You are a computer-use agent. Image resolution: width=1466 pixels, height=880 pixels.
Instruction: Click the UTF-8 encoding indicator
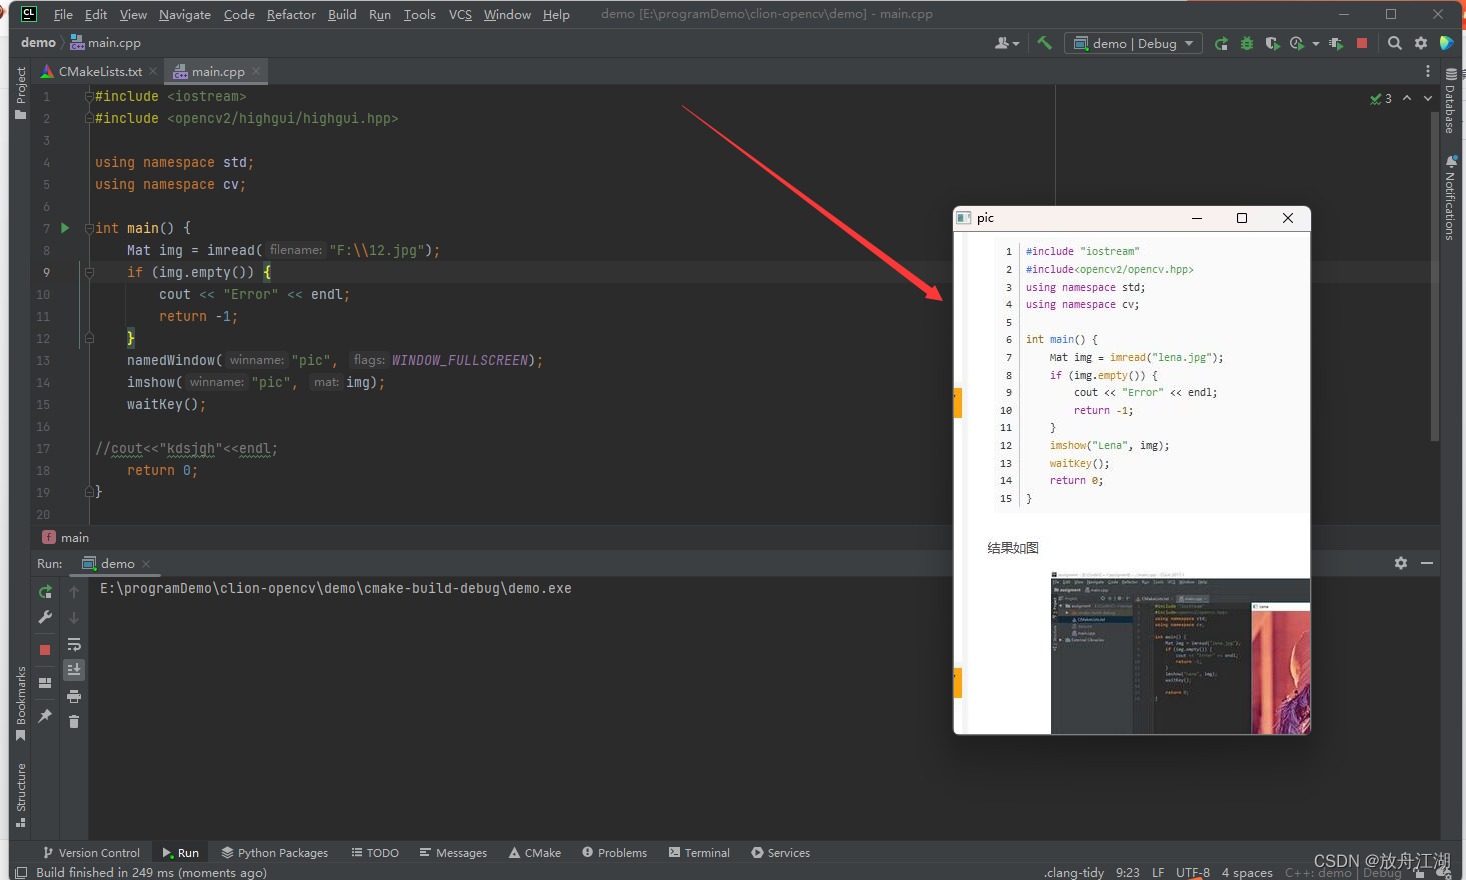[x=1192, y=872]
